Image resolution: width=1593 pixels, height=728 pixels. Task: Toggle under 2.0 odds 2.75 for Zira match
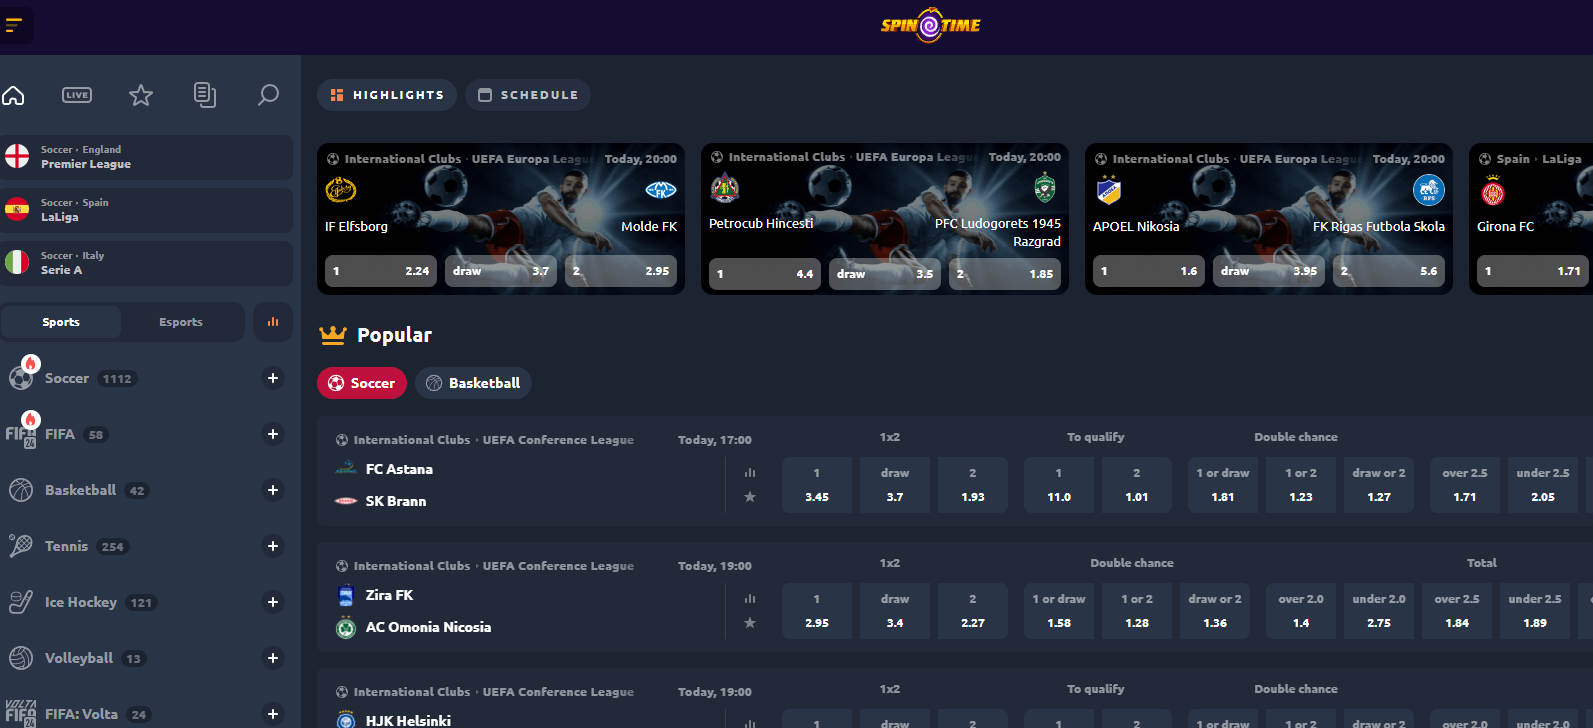[1379, 611]
